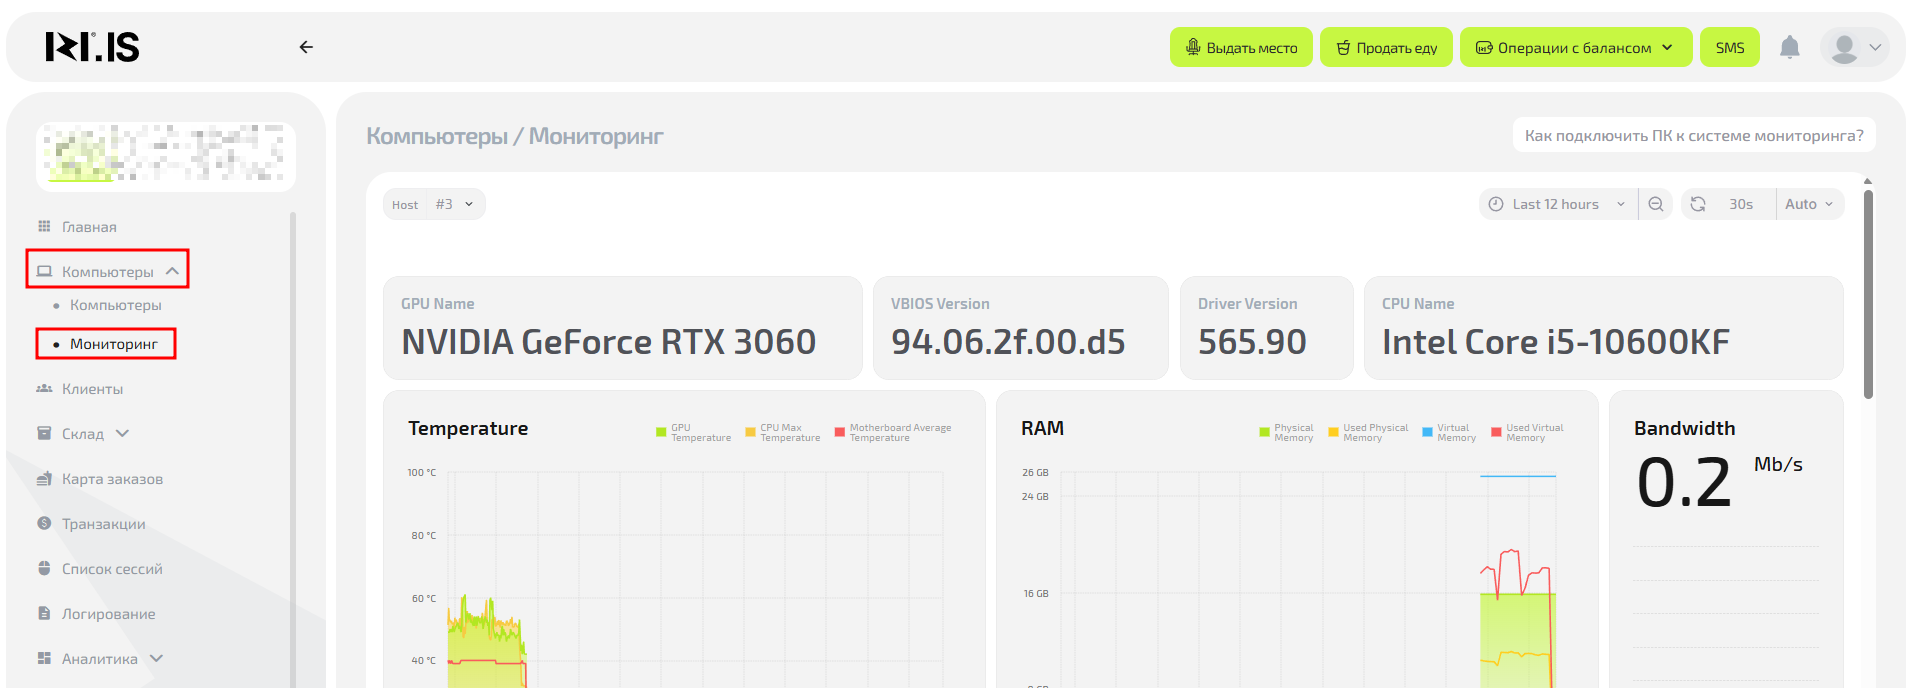Open Транзакции page from sidebar
Viewport: 1916px width, 688px height.
pyautogui.click(x=103, y=524)
